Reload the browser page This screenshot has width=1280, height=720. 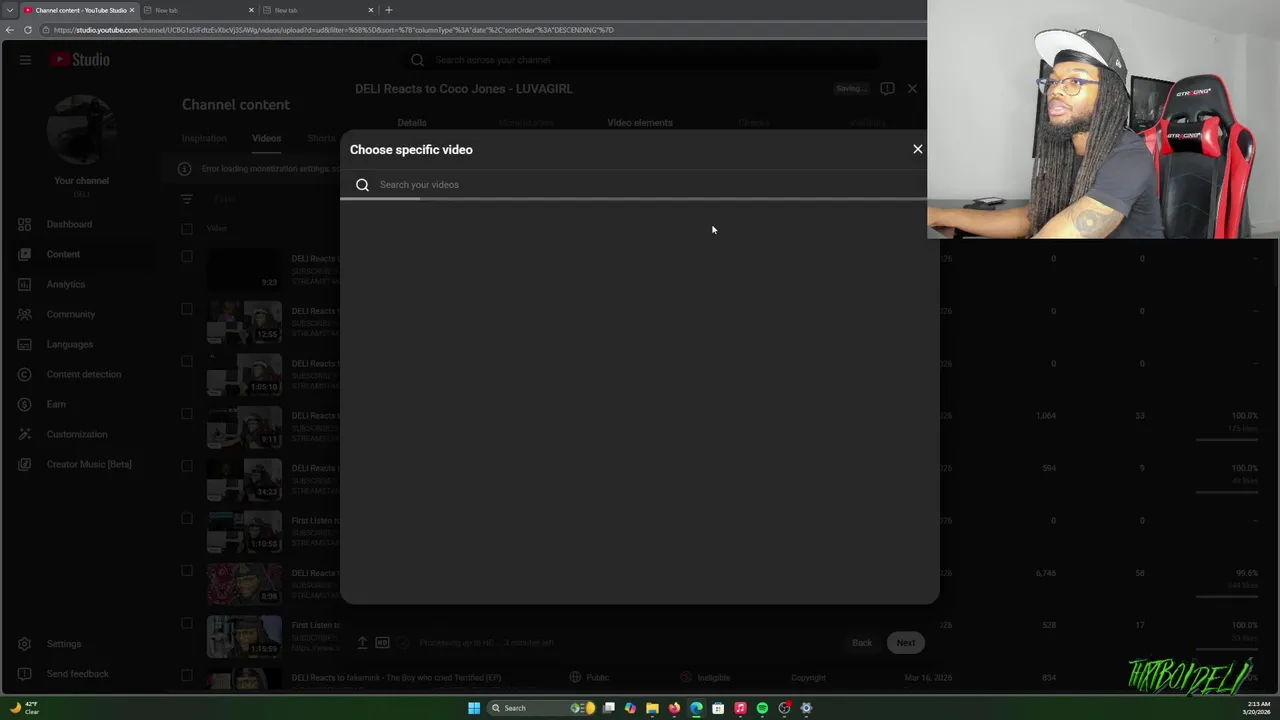click(x=28, y=30)
